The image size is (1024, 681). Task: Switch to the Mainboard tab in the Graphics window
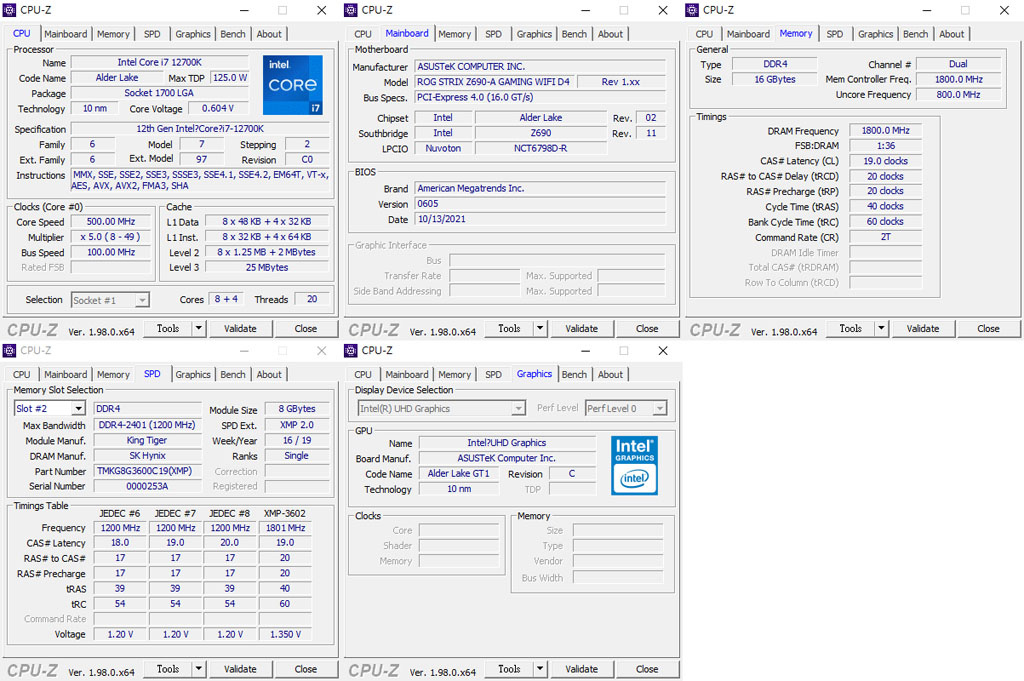[x=407, y=375]
